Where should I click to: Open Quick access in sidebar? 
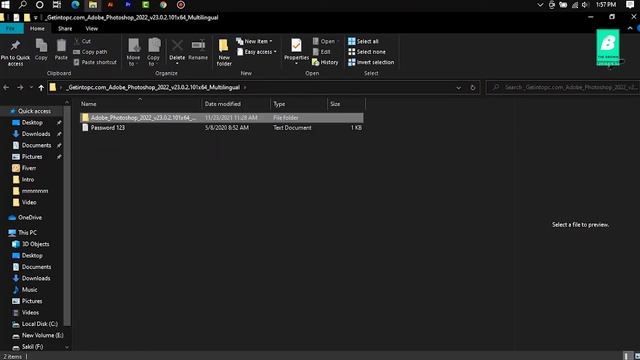[34, 111]
